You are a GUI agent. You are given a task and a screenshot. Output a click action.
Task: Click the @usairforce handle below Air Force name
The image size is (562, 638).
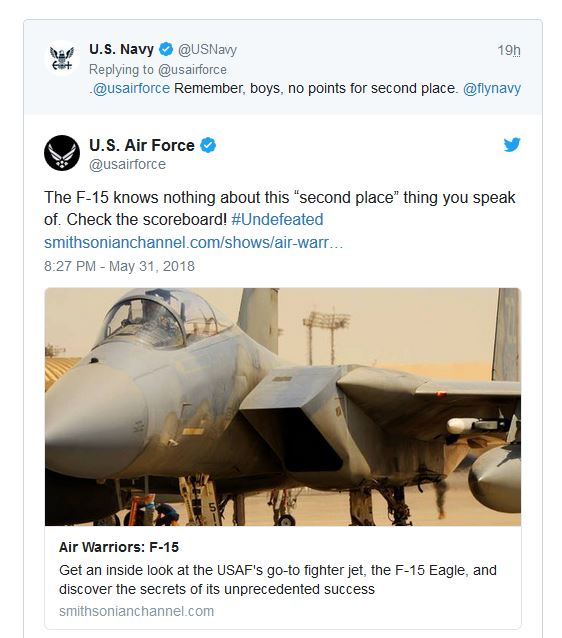coord(127,164)
